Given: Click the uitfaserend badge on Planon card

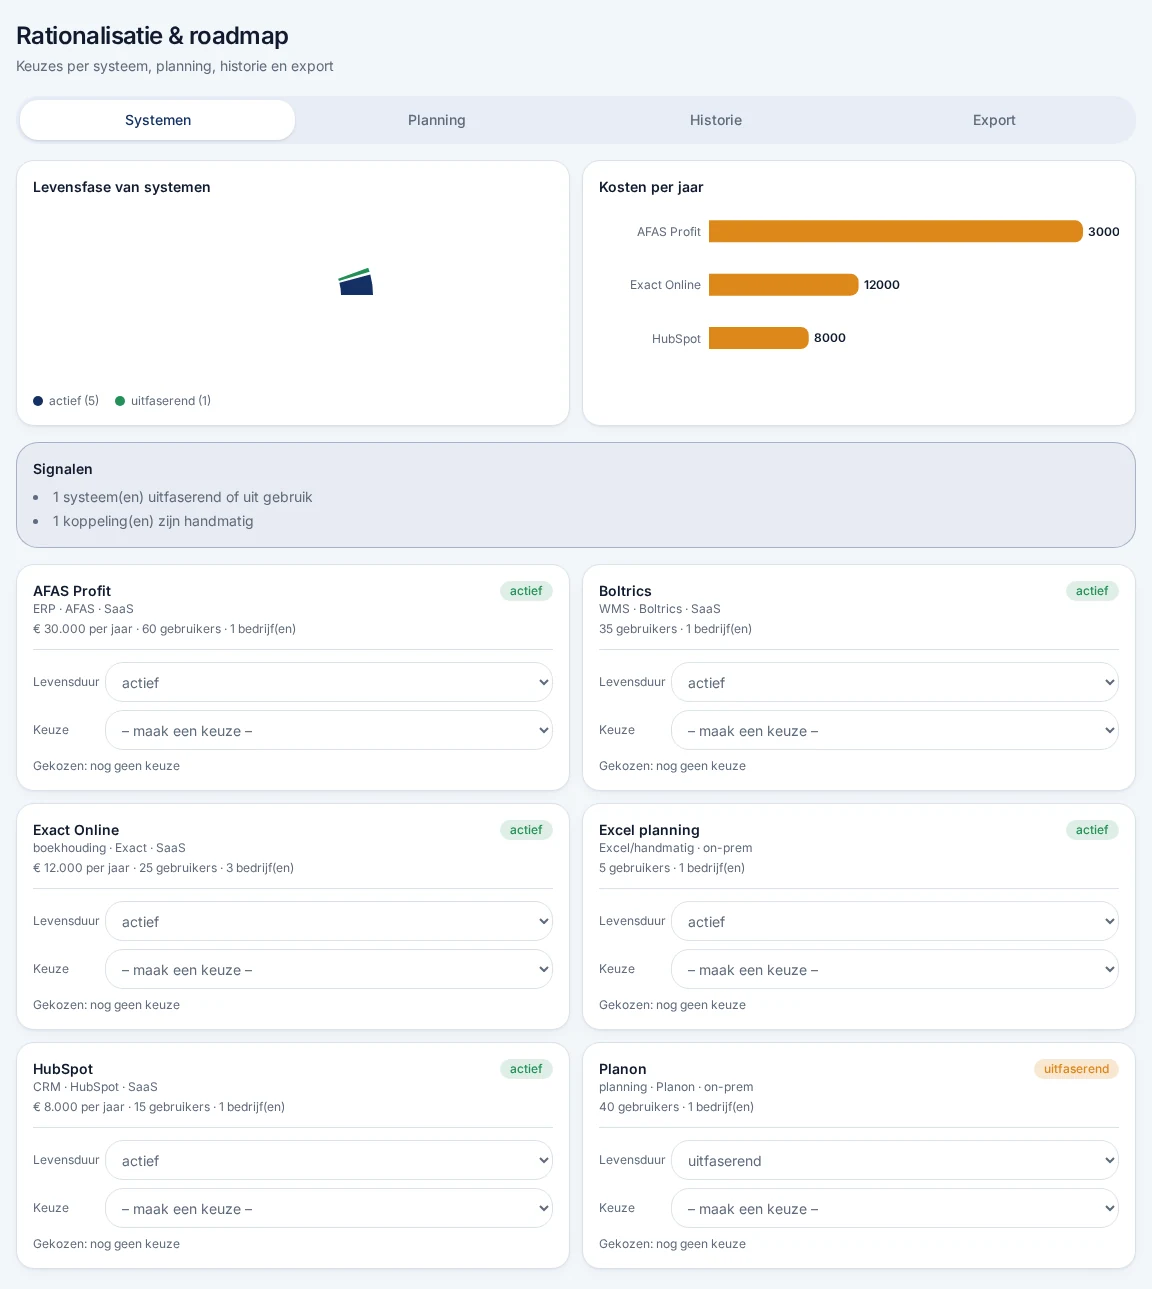Looking at the screenshot, I should pos(1076,1069).
